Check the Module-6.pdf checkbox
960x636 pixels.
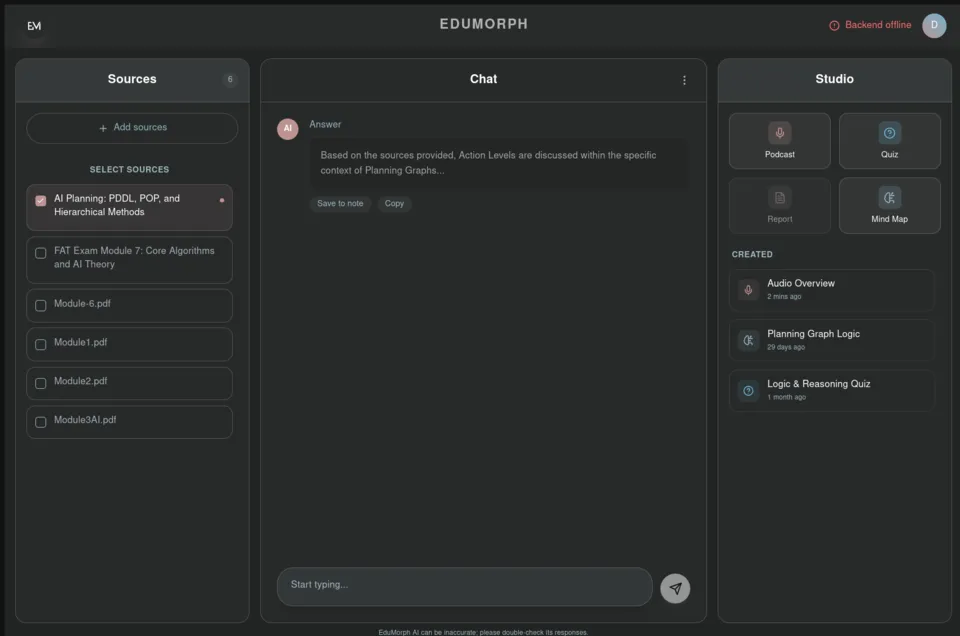click(40, 305)
